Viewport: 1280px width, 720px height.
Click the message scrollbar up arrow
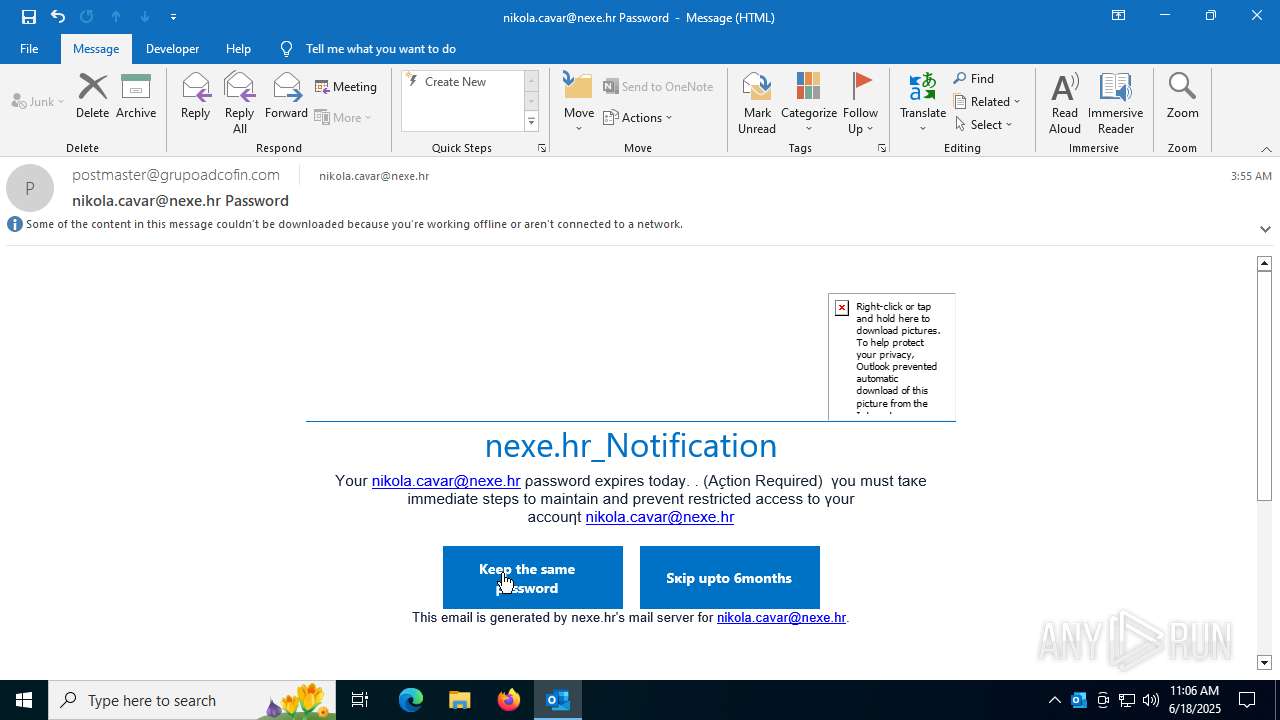pos(1264,263)
